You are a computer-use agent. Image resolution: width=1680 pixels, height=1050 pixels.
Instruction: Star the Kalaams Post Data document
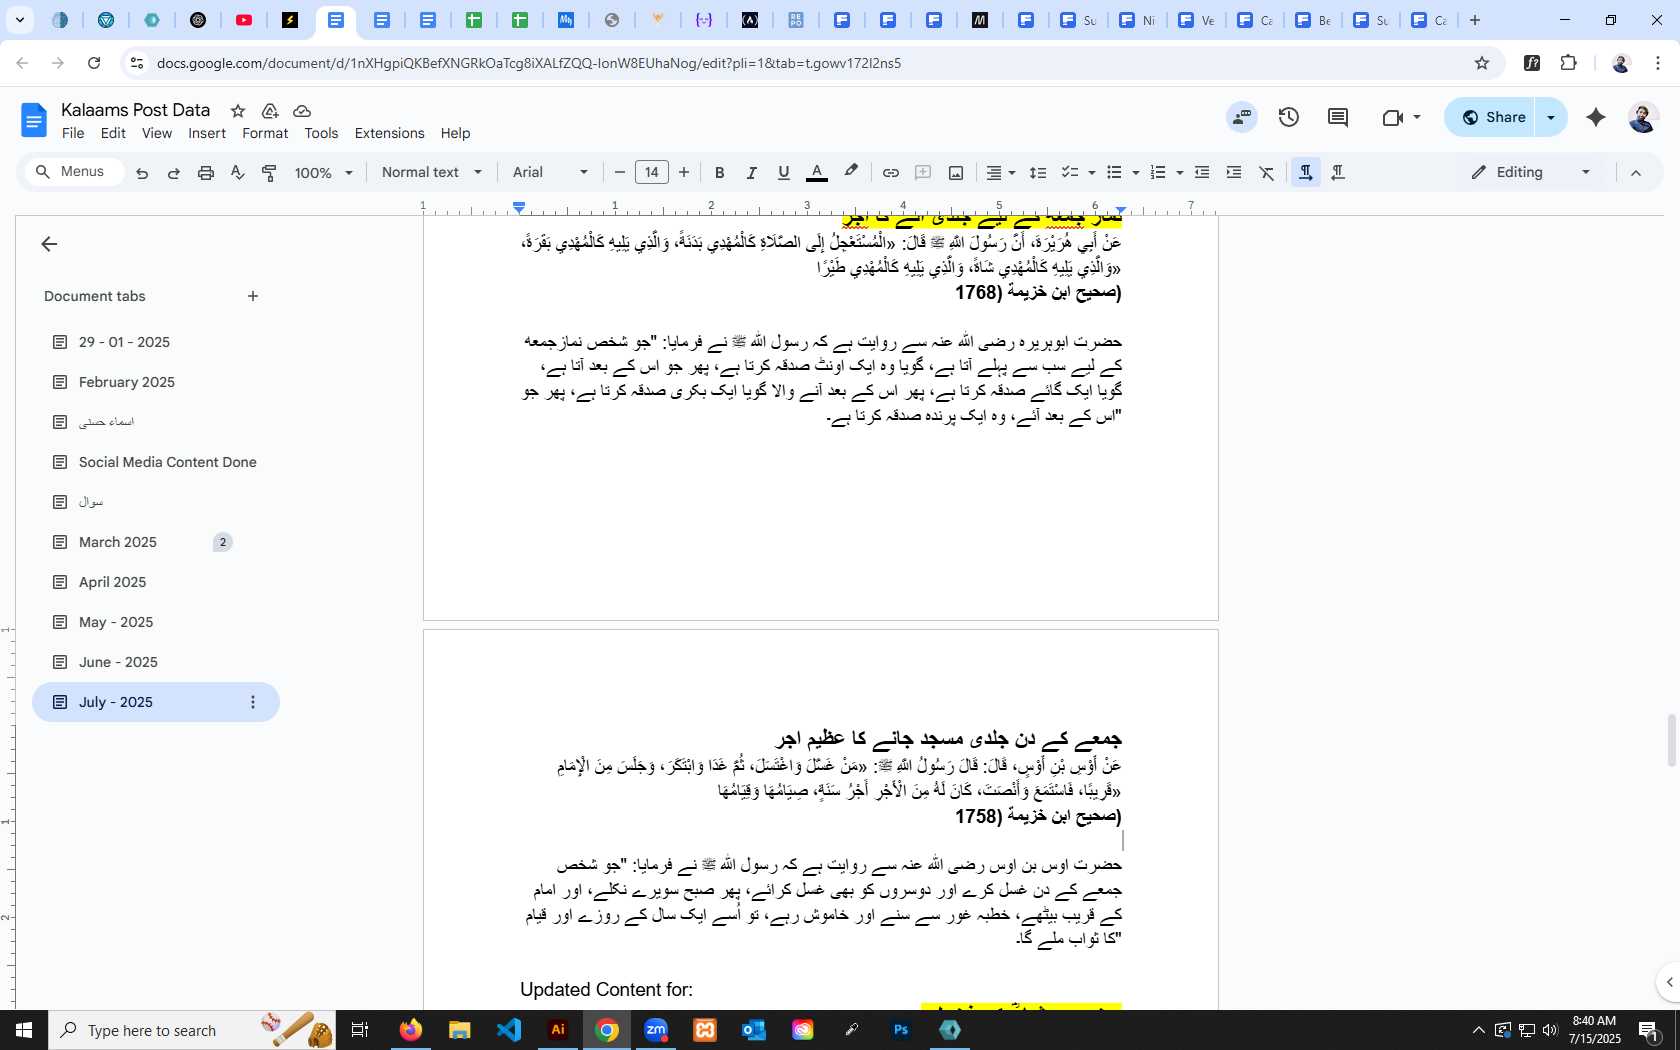click(238, 111)
